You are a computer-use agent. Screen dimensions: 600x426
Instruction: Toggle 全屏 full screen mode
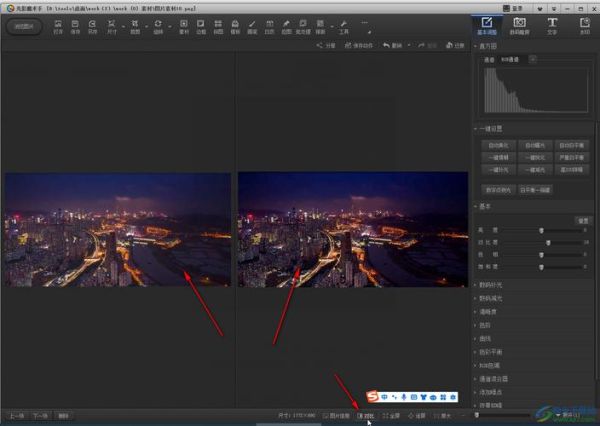[393, 415]
